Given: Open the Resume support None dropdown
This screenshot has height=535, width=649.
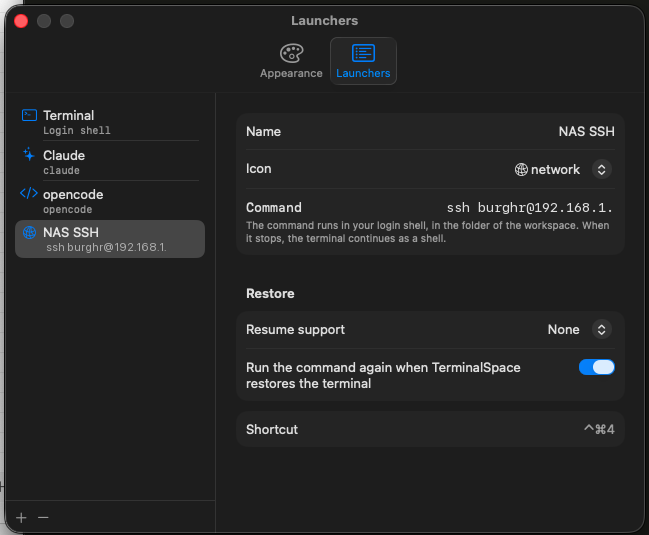Looking at the screenshot, I should coord(601,329).
